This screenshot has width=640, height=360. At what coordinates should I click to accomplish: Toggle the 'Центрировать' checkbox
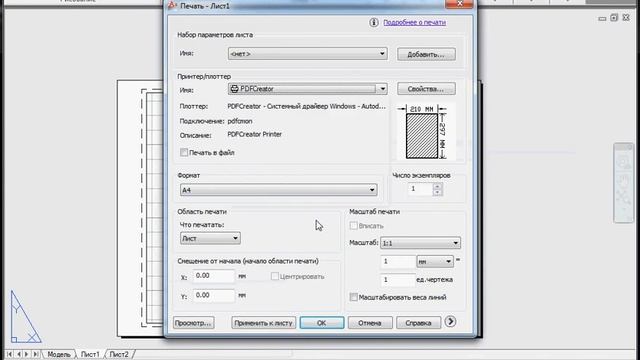(x=275, y=276)
